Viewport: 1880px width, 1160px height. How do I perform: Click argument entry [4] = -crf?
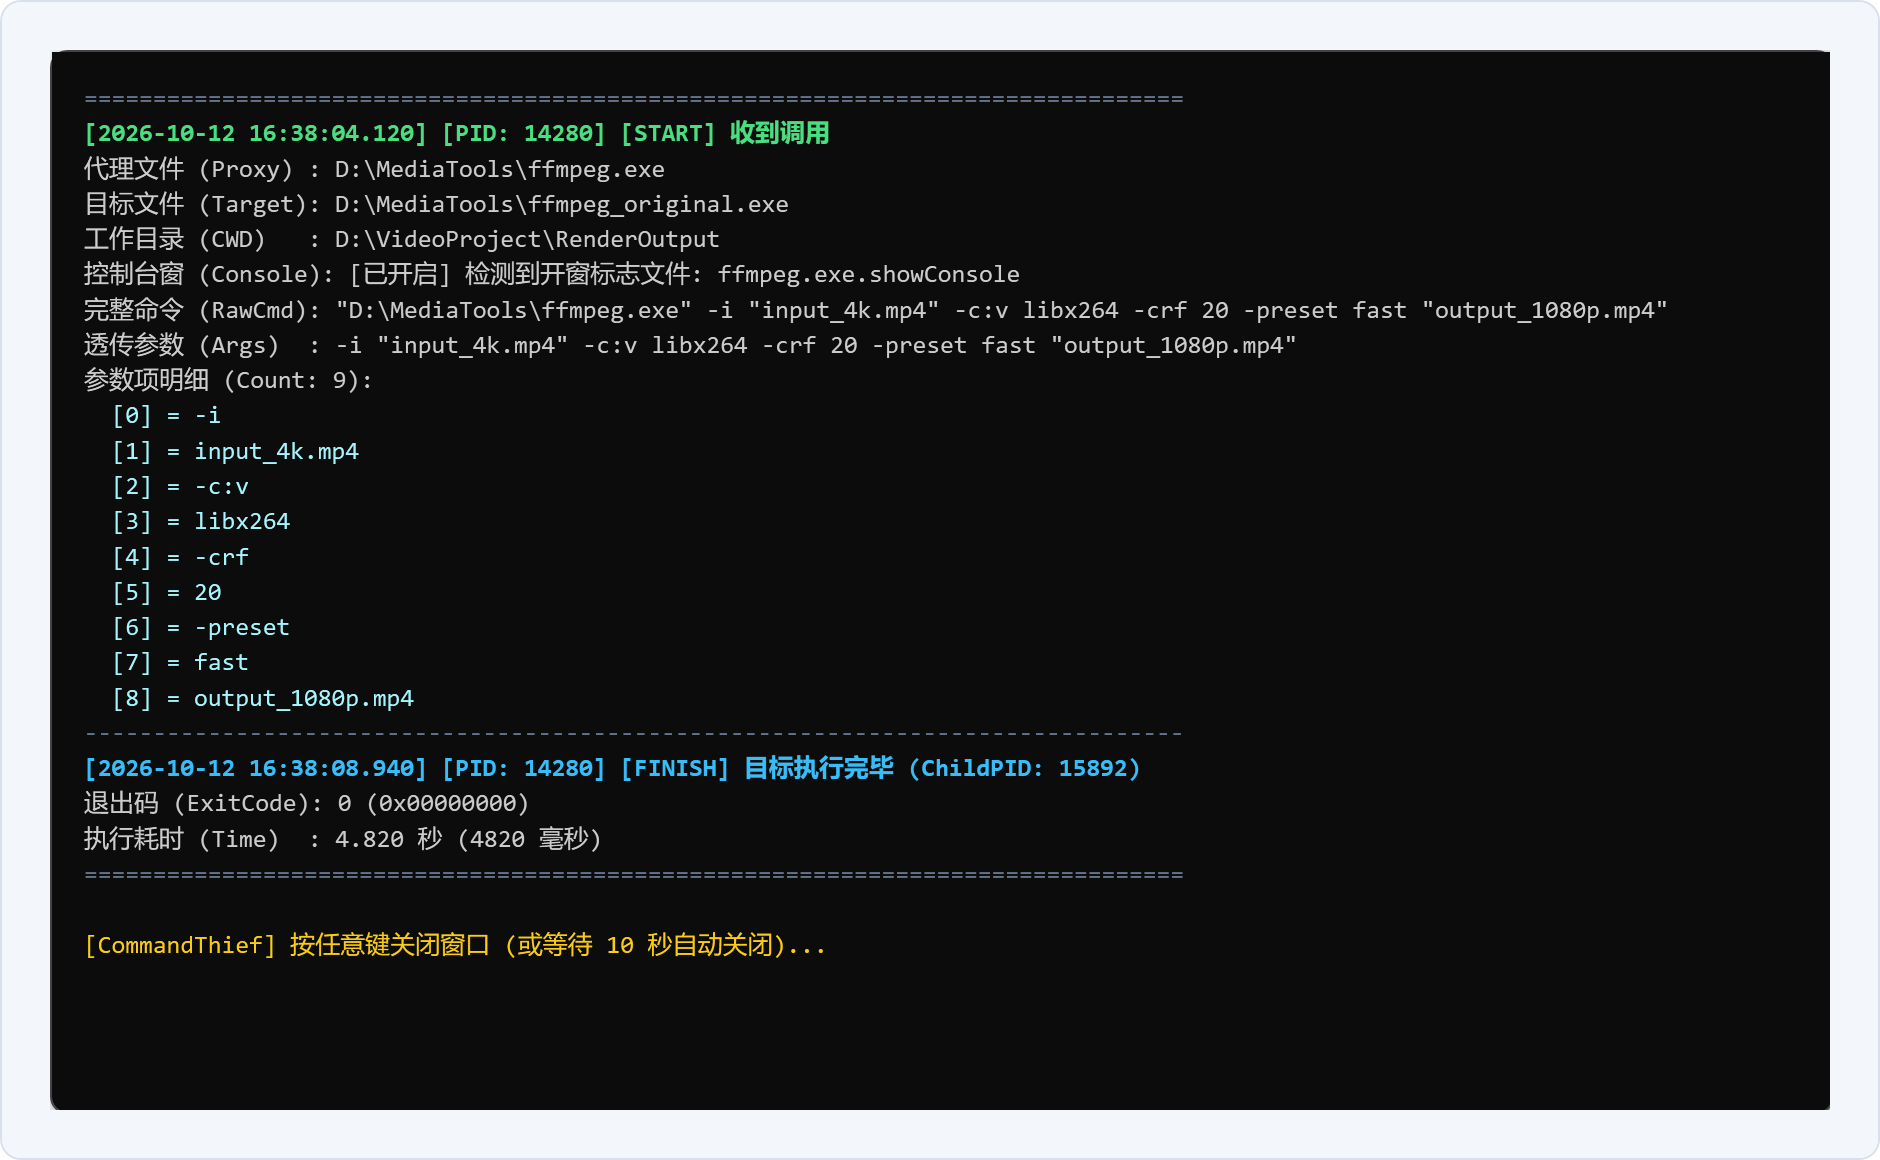(x=180, y=557)
